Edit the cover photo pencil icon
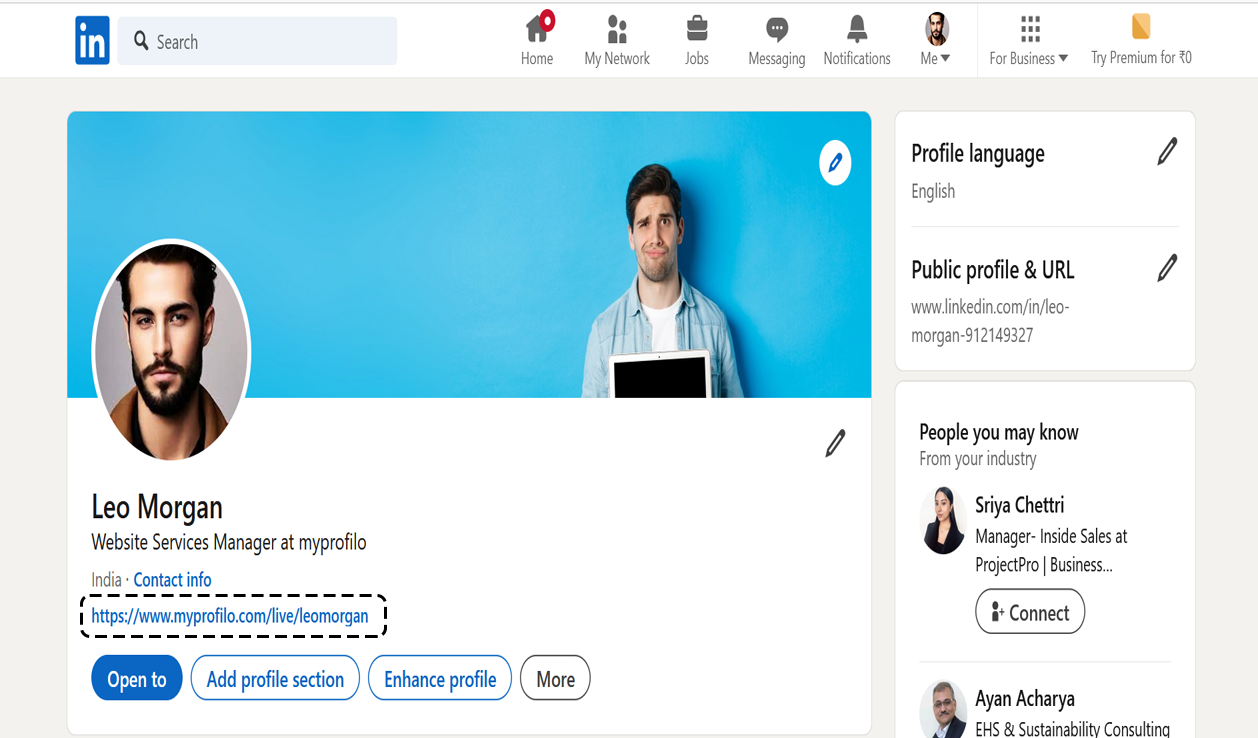This screenshot has width=1258, height=738. pyautogui.click(x=835, y=162)
